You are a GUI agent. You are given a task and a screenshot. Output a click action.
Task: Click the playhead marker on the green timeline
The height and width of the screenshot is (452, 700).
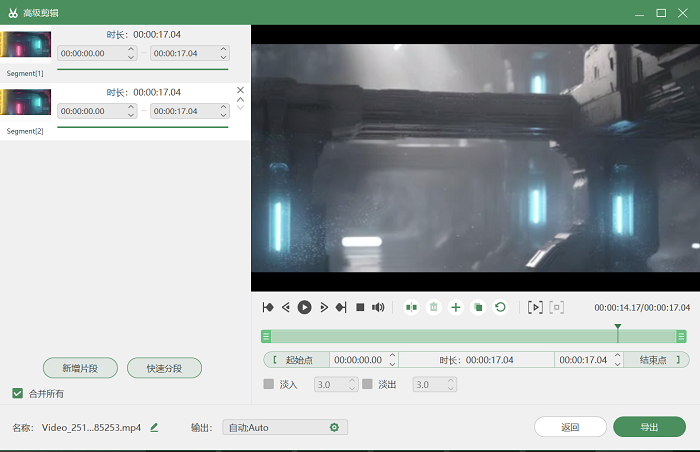[x=617, y=327]
